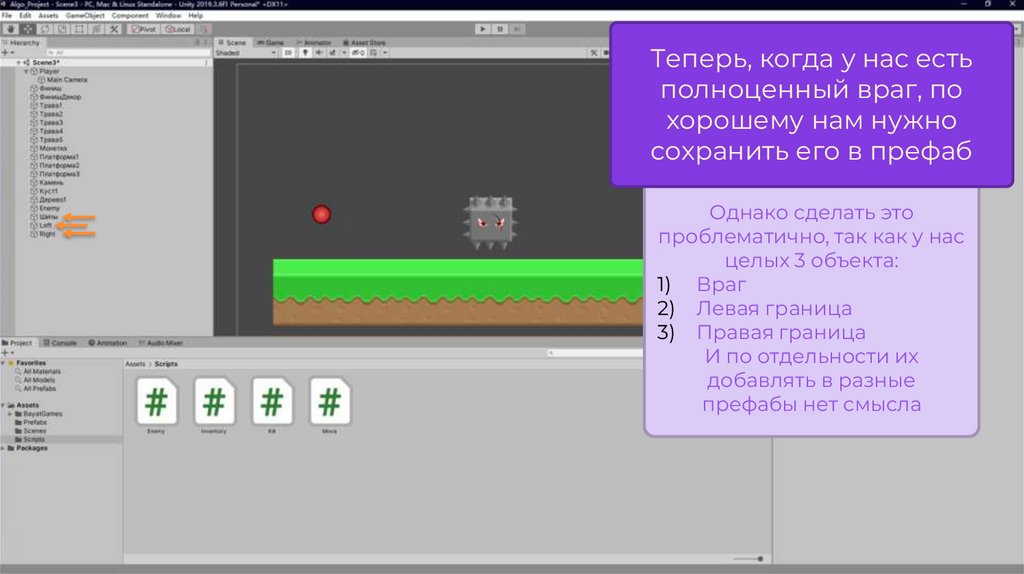
Task: Open the grid options dropdown arrow
Action: [385, 53]
